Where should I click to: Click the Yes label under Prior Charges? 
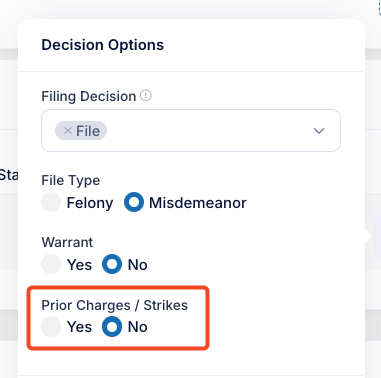79,327
